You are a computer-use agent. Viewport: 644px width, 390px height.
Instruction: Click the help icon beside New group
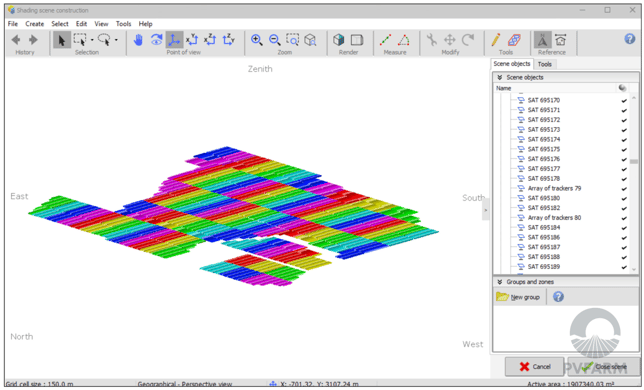pyautogui.click(x=558, y=296)
